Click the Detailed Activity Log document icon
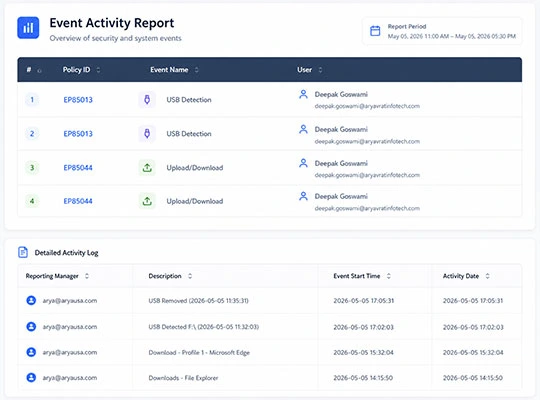 point(23,252)
